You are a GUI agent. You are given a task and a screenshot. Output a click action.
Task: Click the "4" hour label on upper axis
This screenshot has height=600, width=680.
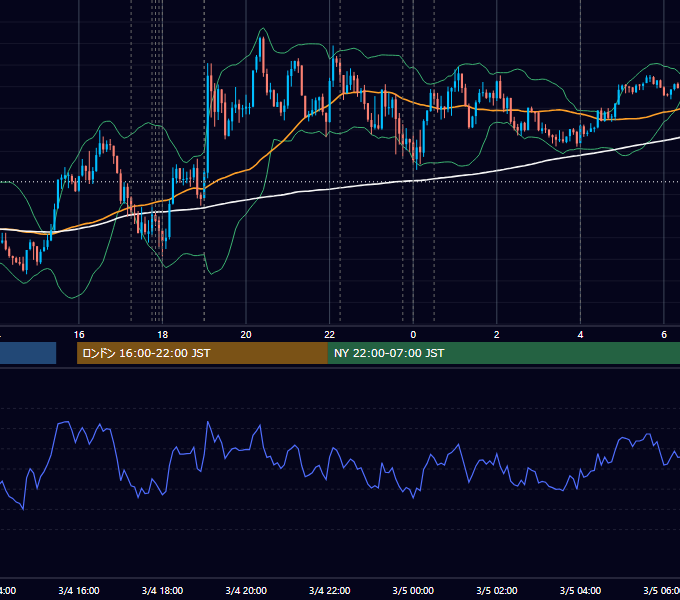tap(580, 335)
